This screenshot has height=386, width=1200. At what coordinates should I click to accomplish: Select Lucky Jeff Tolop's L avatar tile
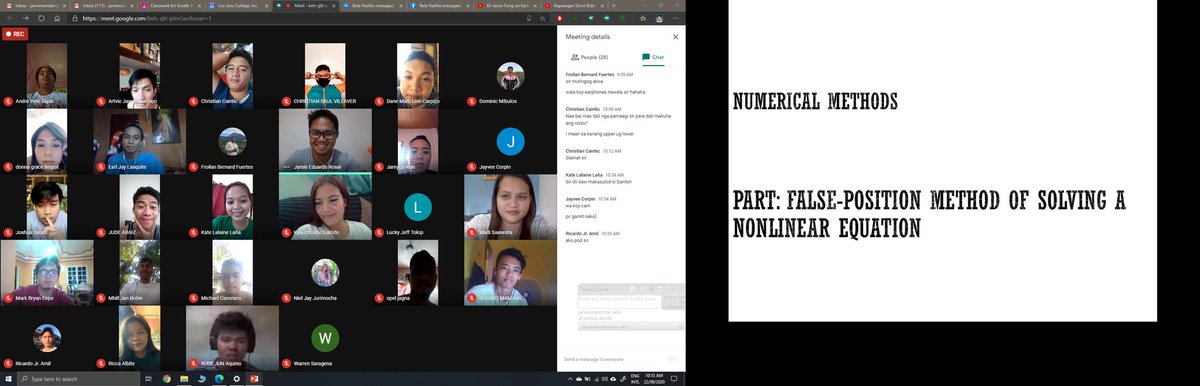(x=418, y=206)
